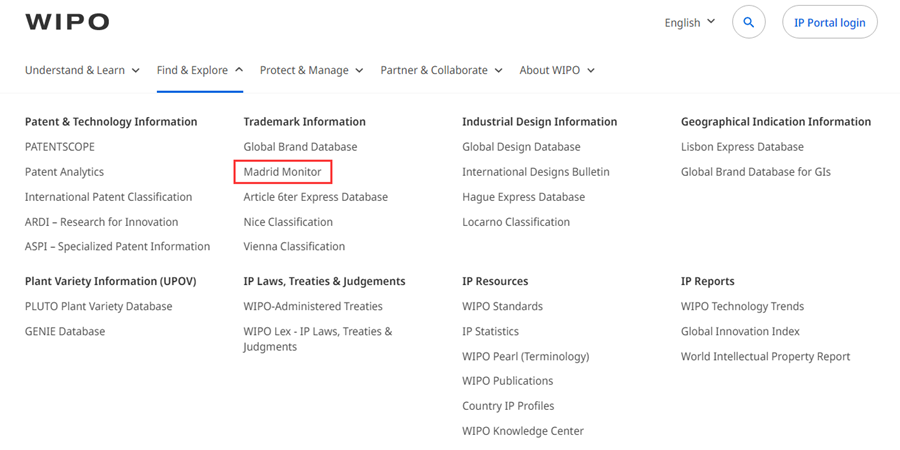Open WIPO Standards link
The image size is (900, 450).
coord(502,307)
